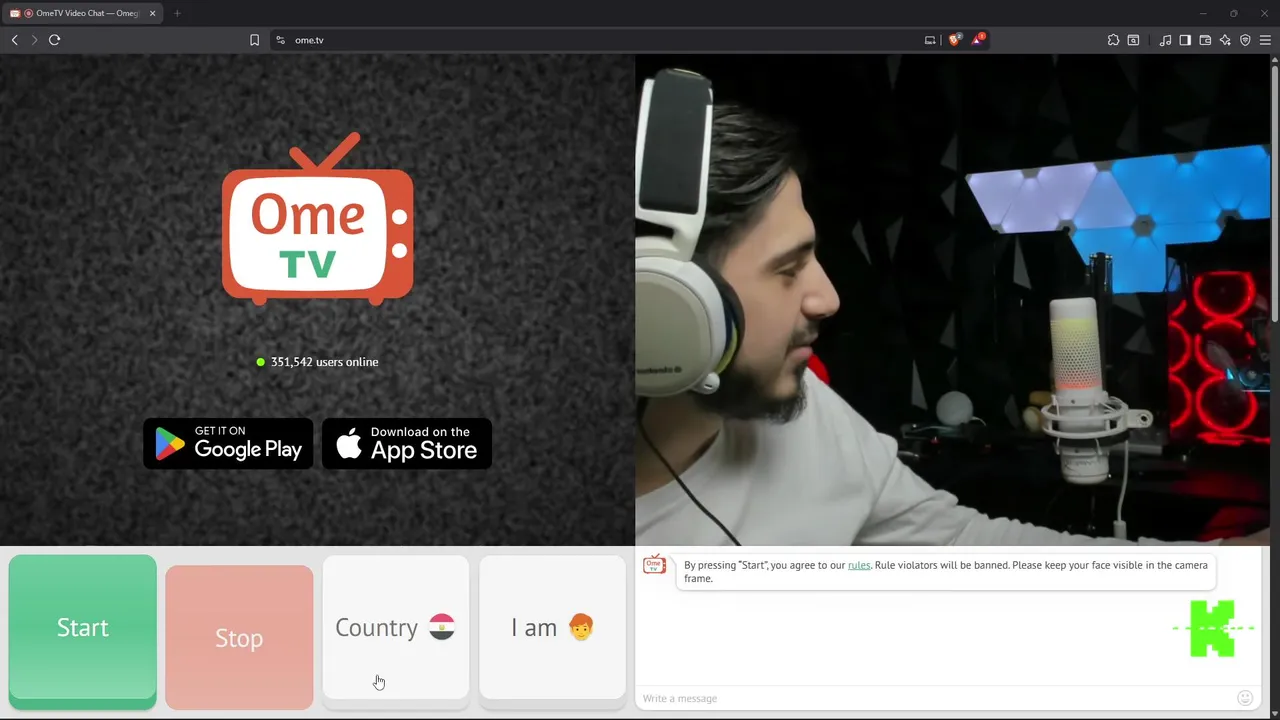Open the browser hamburger main menu
1280x720 pixels.
point(1265,40)
